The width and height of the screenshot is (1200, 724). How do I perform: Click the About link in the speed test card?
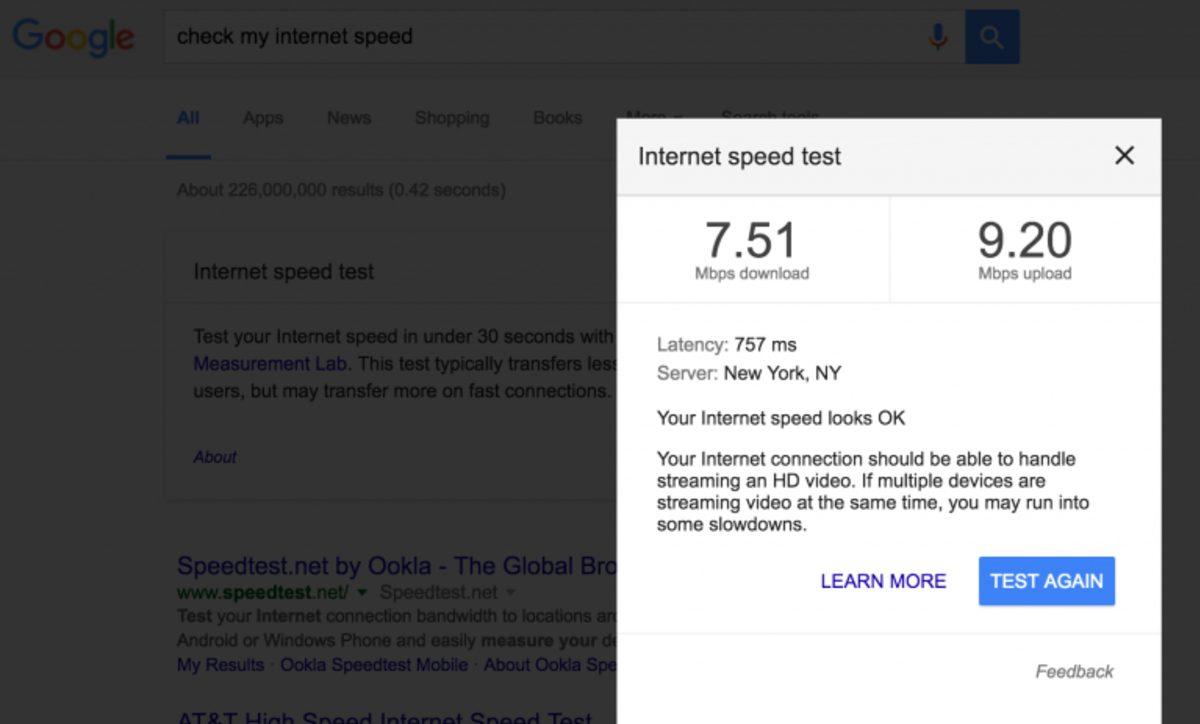point(214,457)
